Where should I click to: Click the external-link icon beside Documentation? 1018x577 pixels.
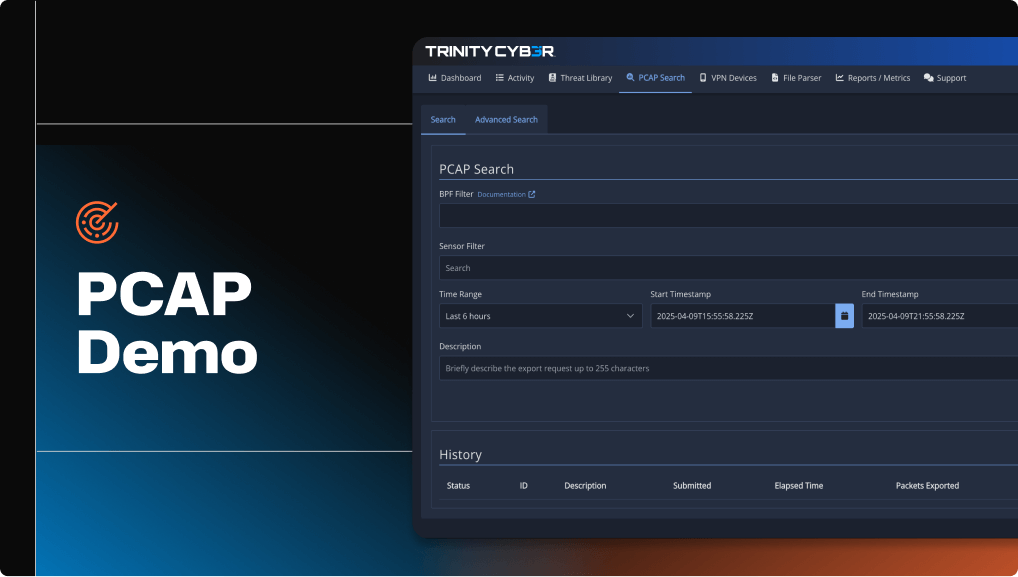click(532, 194)
